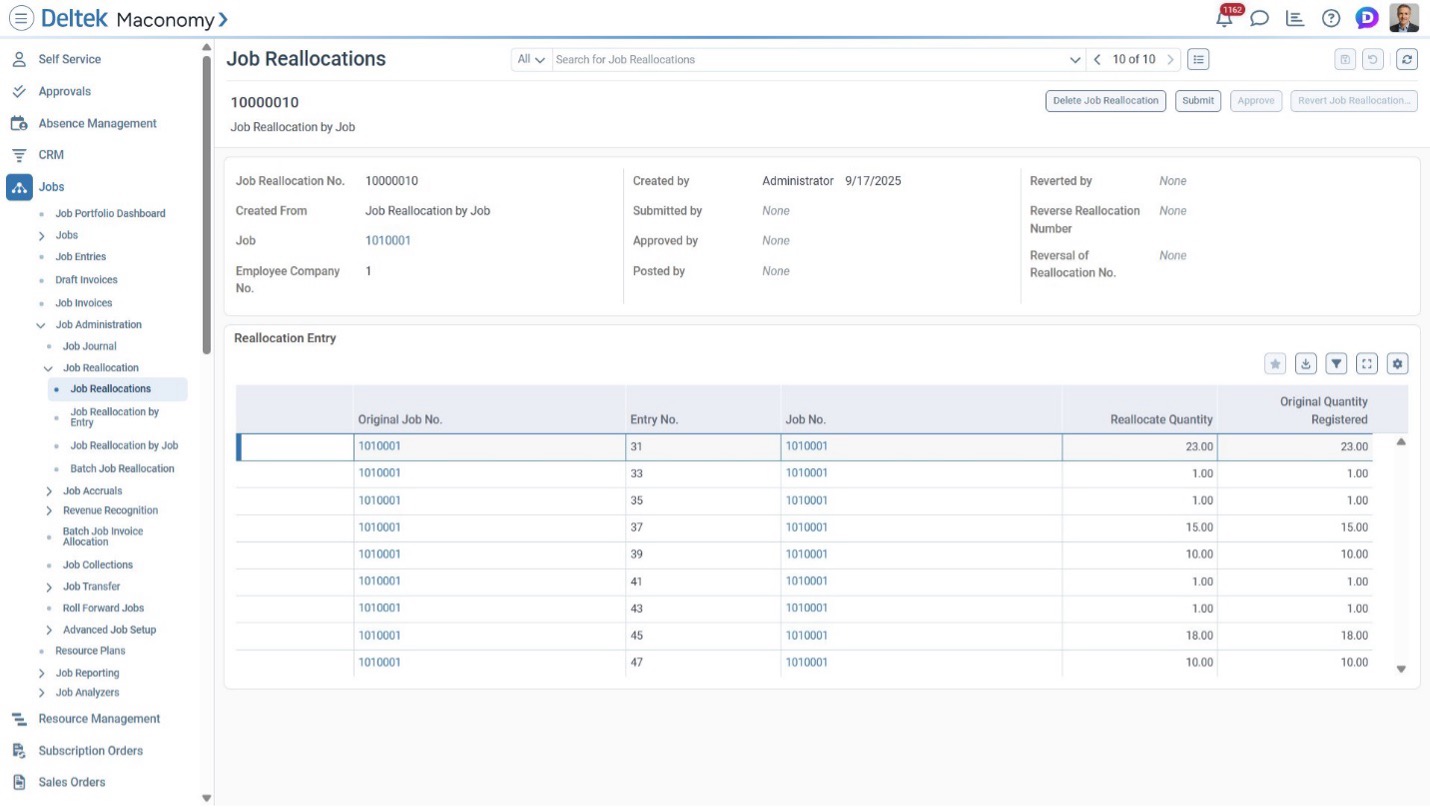Screen dimensions: 1430x809
Task: Click the Submit button
Action: coord(1197,101)
